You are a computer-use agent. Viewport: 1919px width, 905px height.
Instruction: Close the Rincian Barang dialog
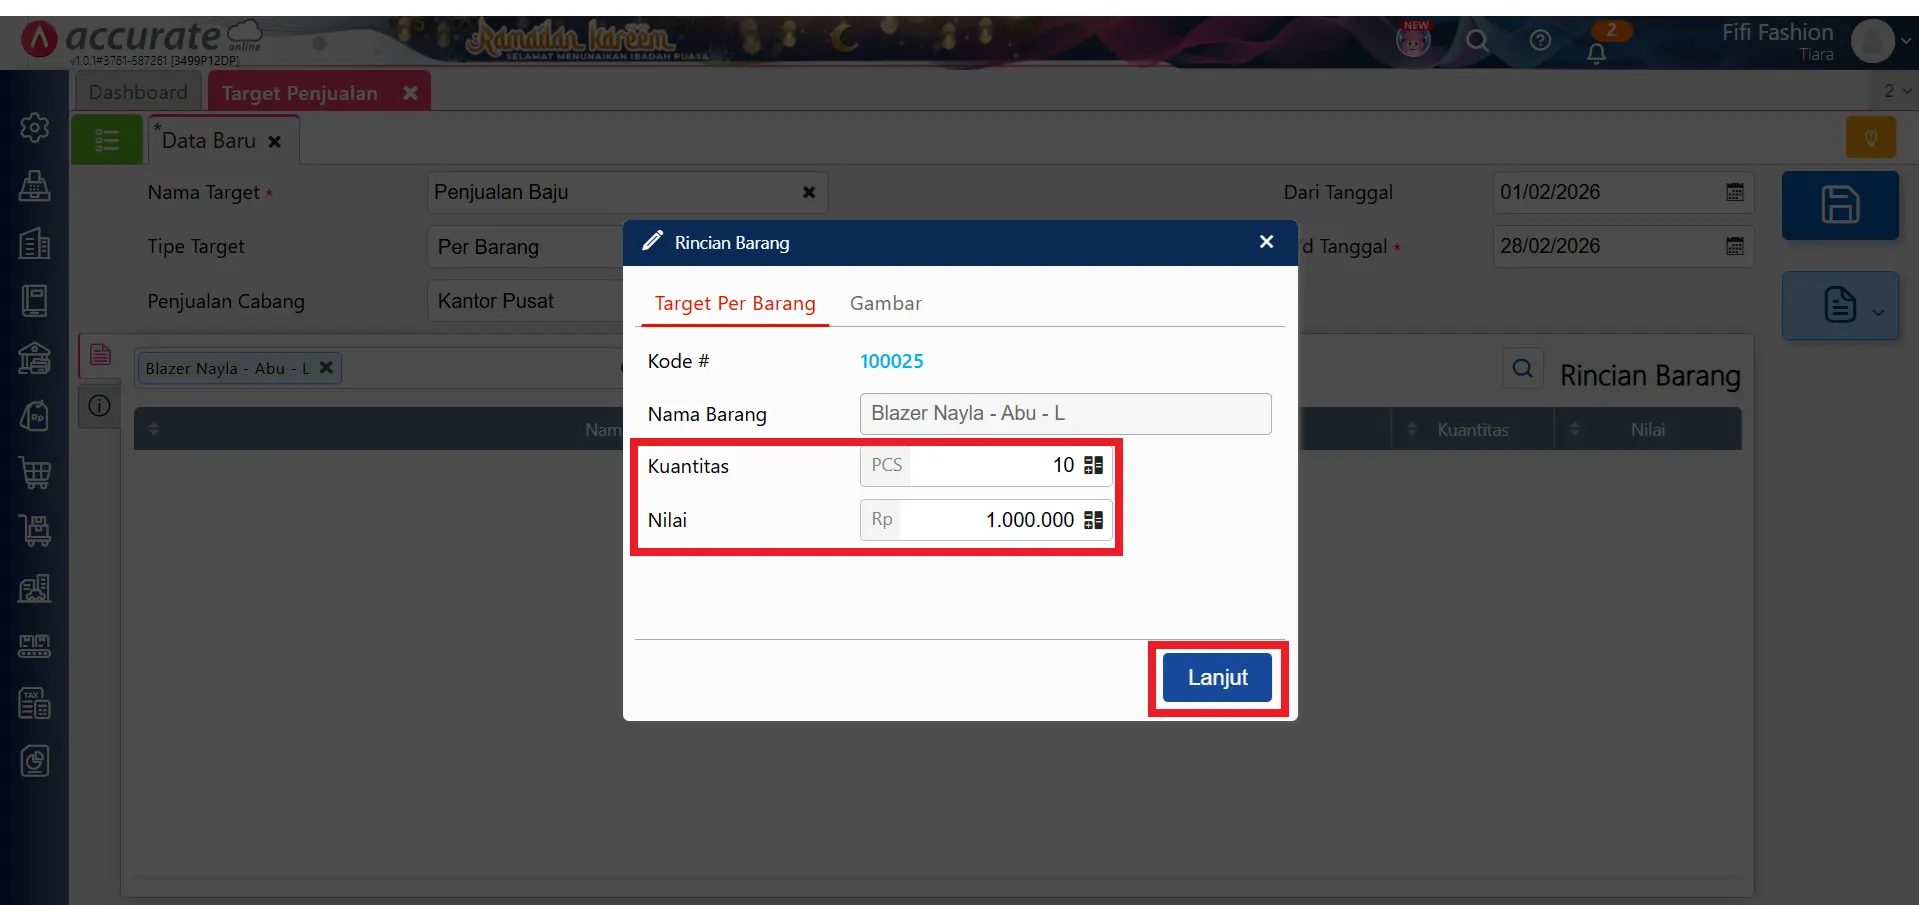[1266, 242]
